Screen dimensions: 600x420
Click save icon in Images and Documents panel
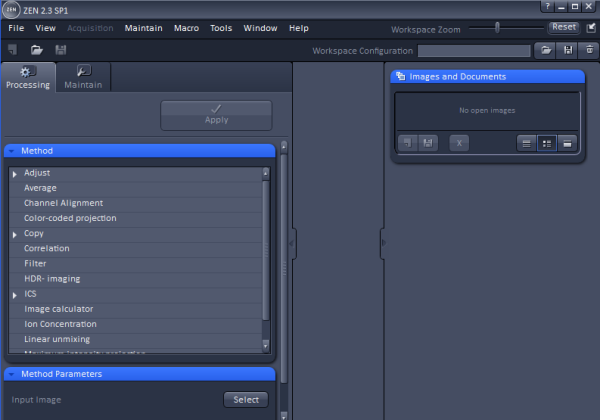[428, 143]
